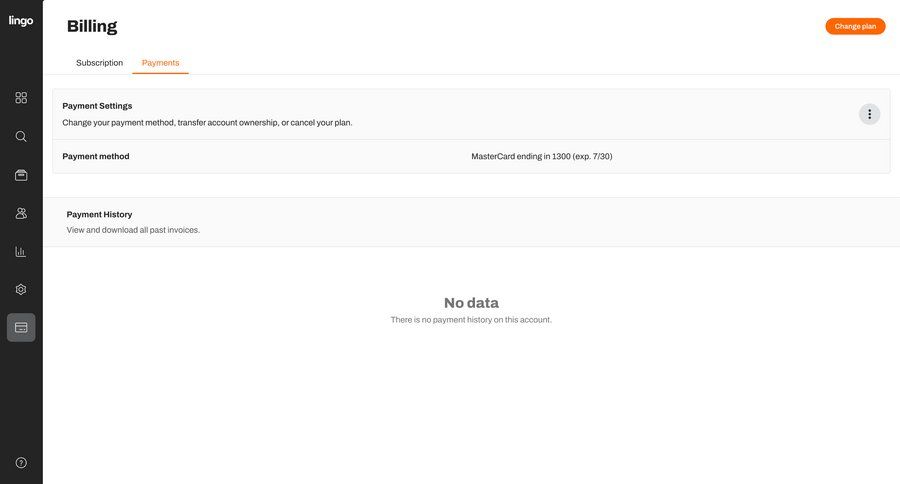Open search from the magnifier sidebar icon
This screenshot has height=484, width=900.
21,136
